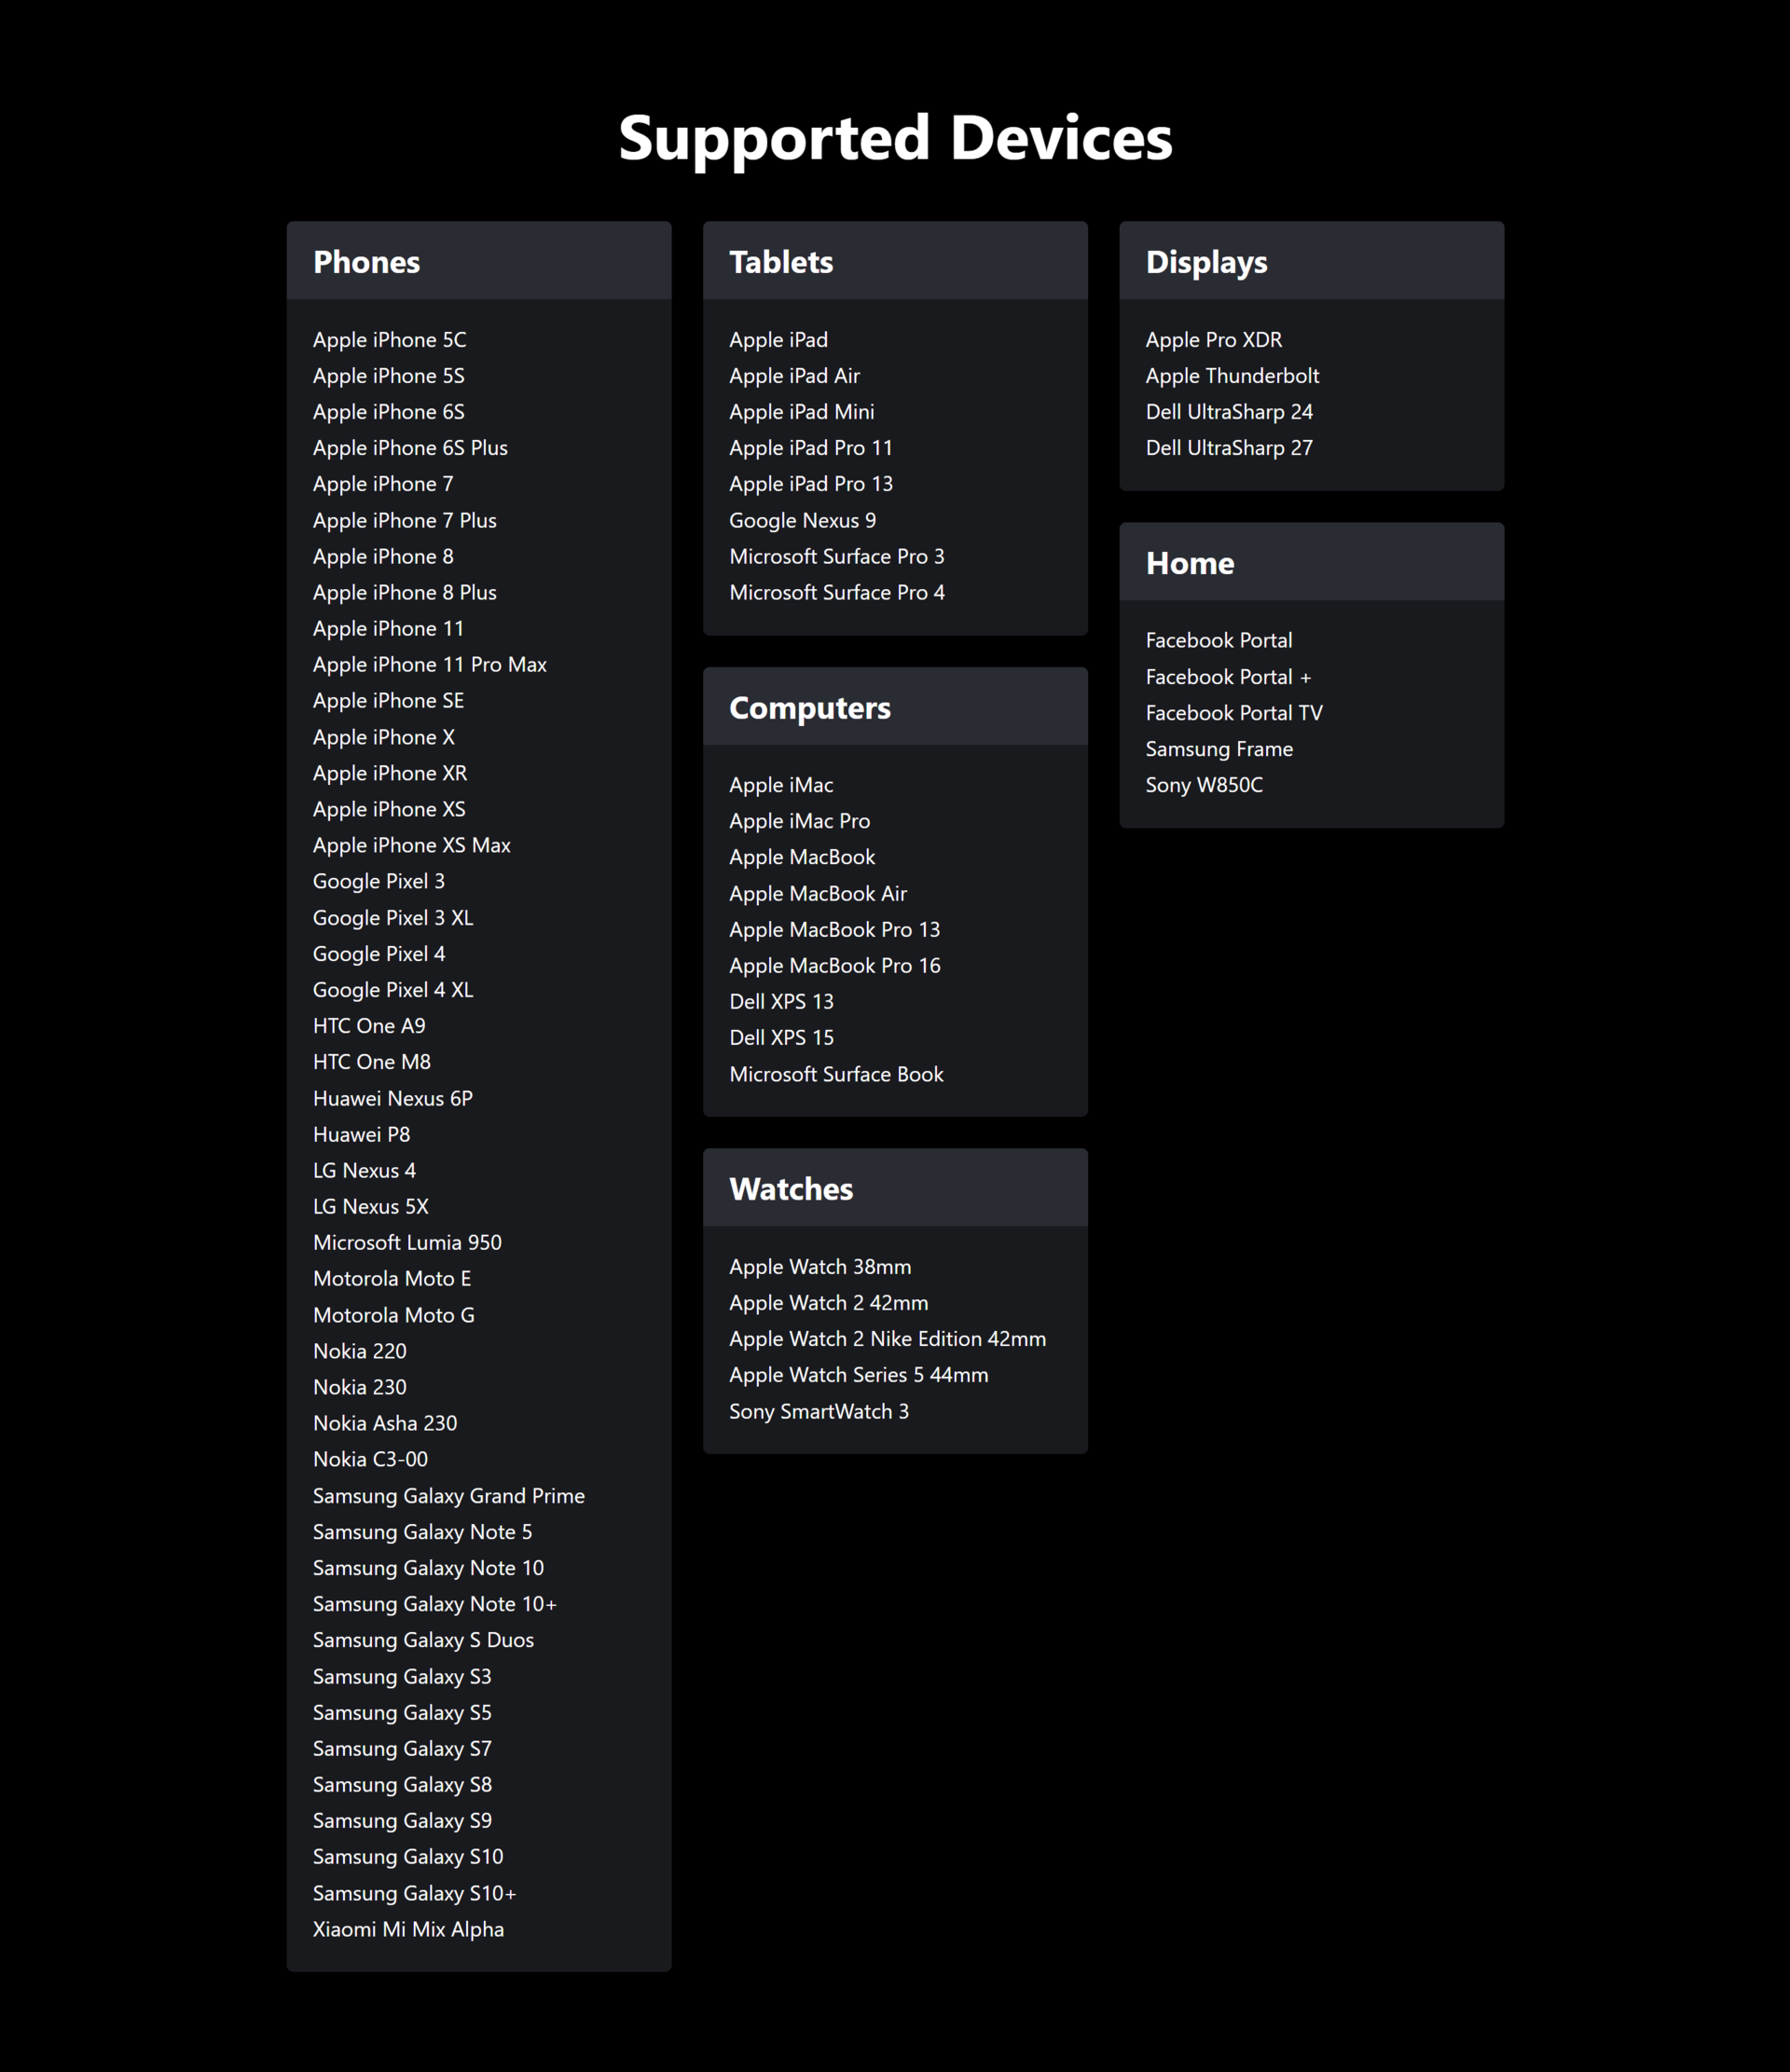Click Apple iPhone XR entry
This screenshot has height=2072, width=1790.
pyautogui.click(x=390, y=773)
